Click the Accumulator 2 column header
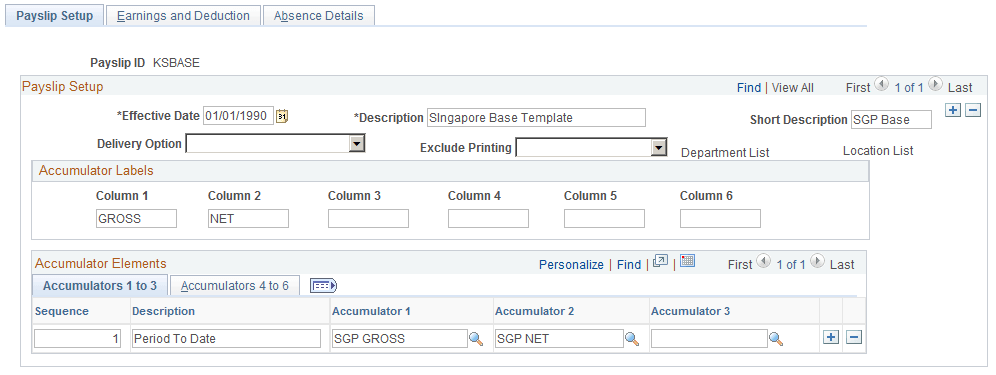Screen dimensions: 996x375 (535, 311)
